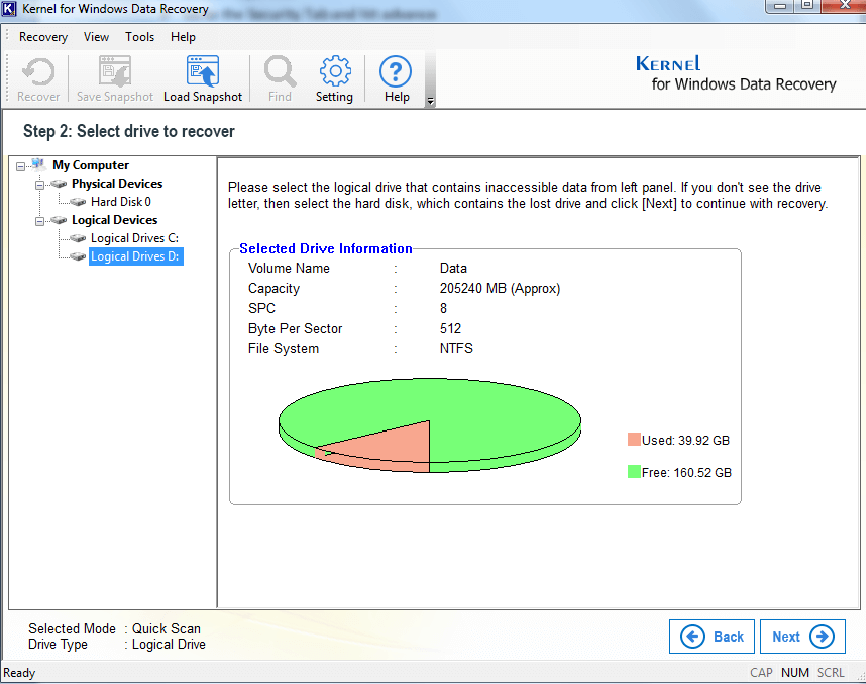Click the Kernel app icon in title bar
Image resolution: width=866 pixels, height=684 pixels.
click(9, 9)
